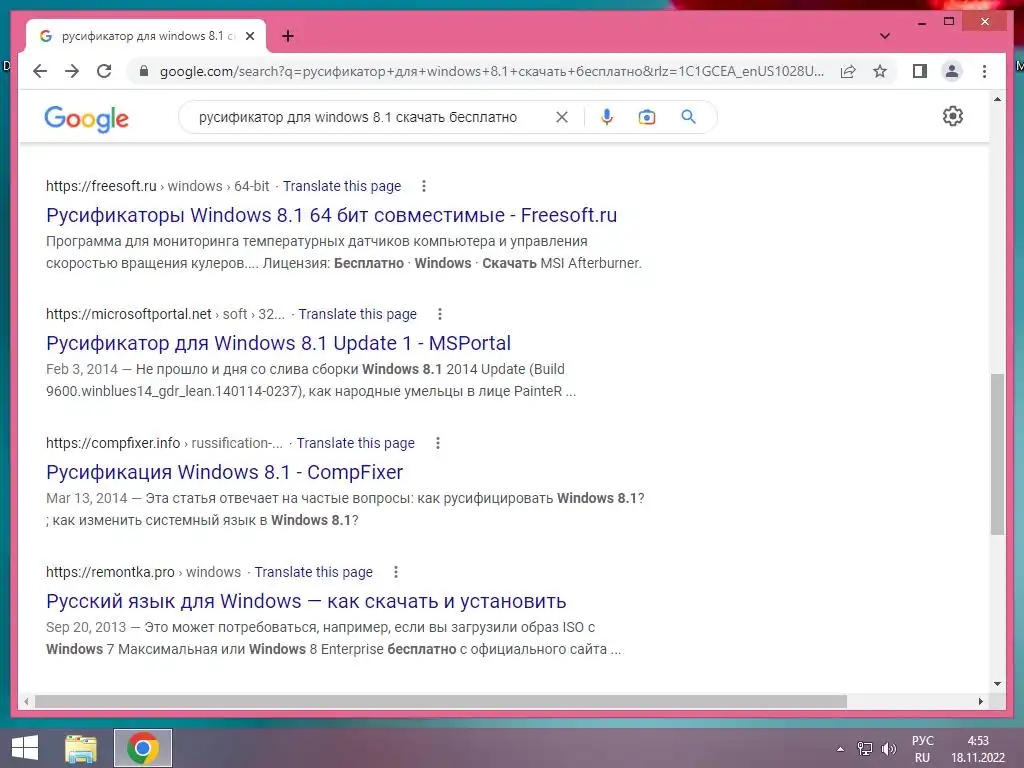Open Chrome three-dot menu
This screenshot has width=1024, height=768.
(984, 71)
